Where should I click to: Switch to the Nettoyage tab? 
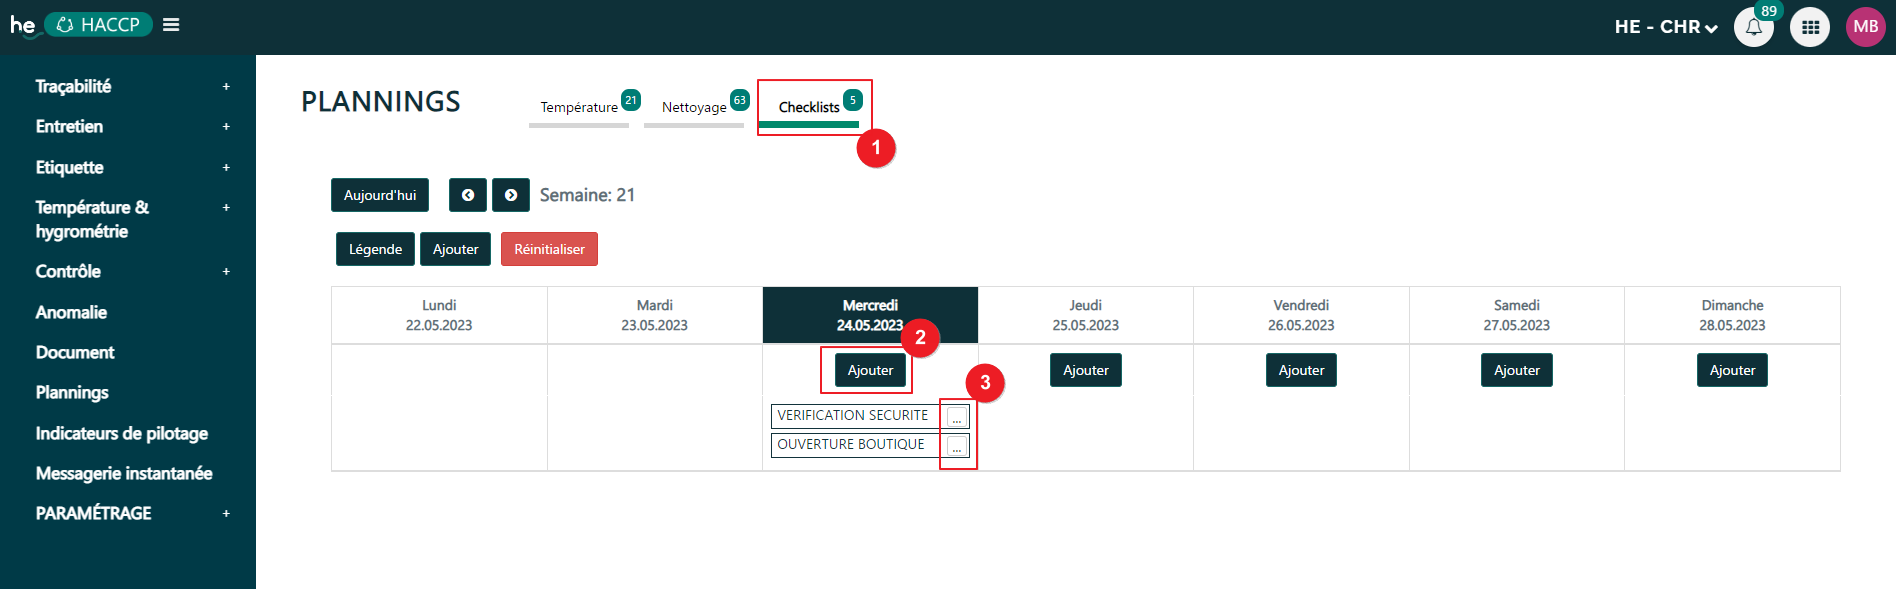pos(694,108)
